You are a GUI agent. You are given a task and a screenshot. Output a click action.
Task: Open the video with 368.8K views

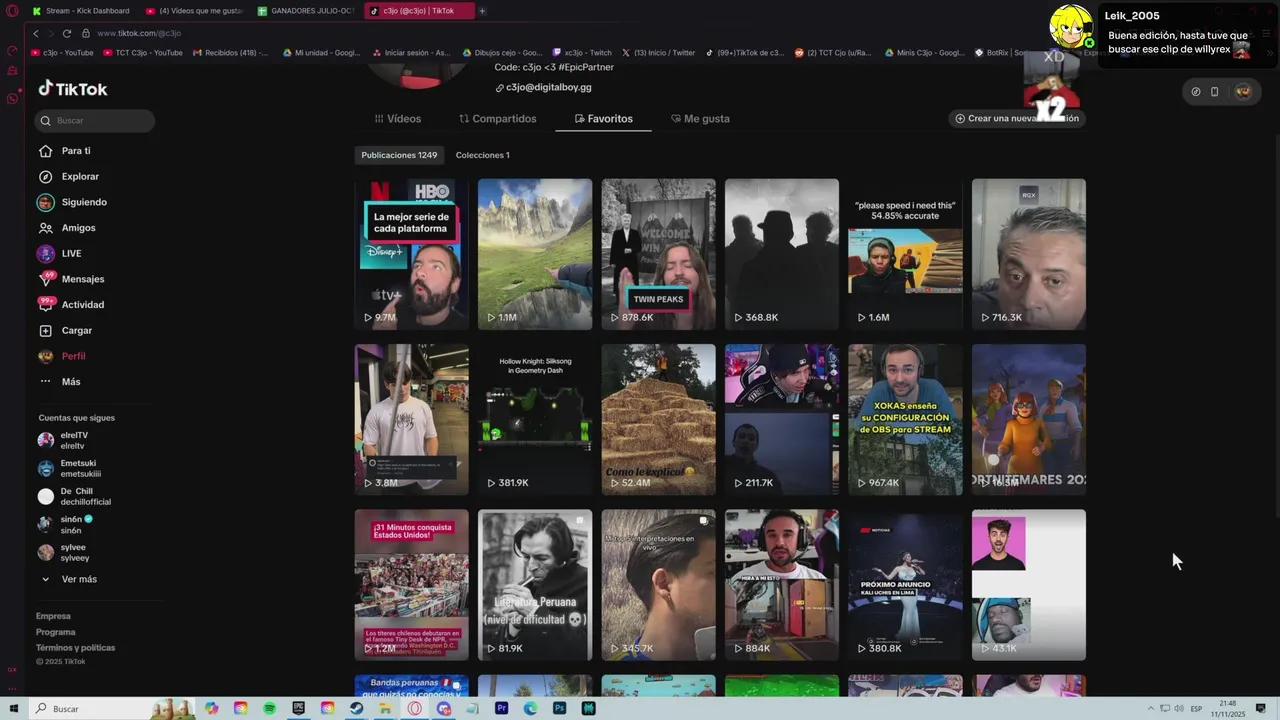pyautogui.click(x=782, y=254)
